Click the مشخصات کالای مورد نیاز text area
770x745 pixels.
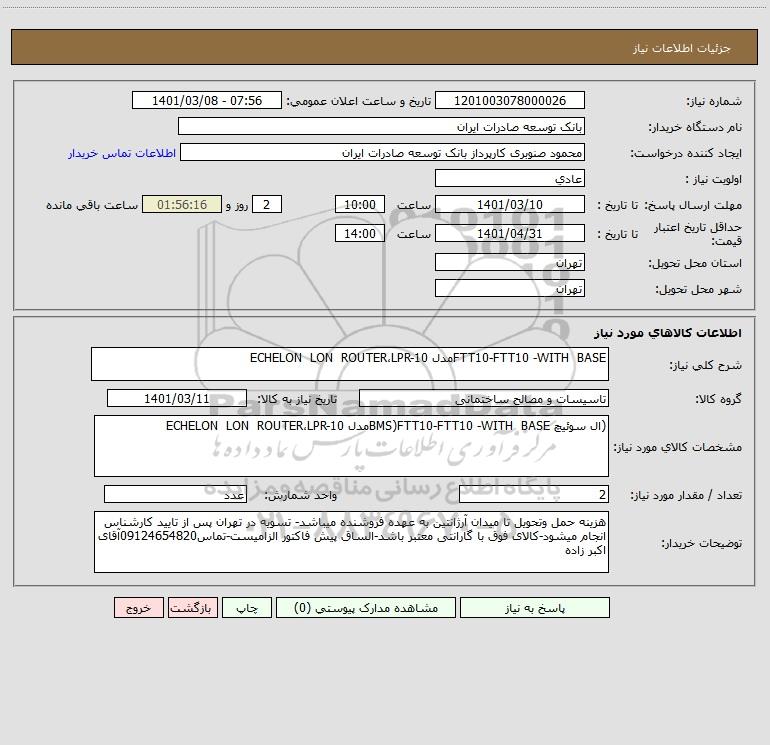pos(351,446)
